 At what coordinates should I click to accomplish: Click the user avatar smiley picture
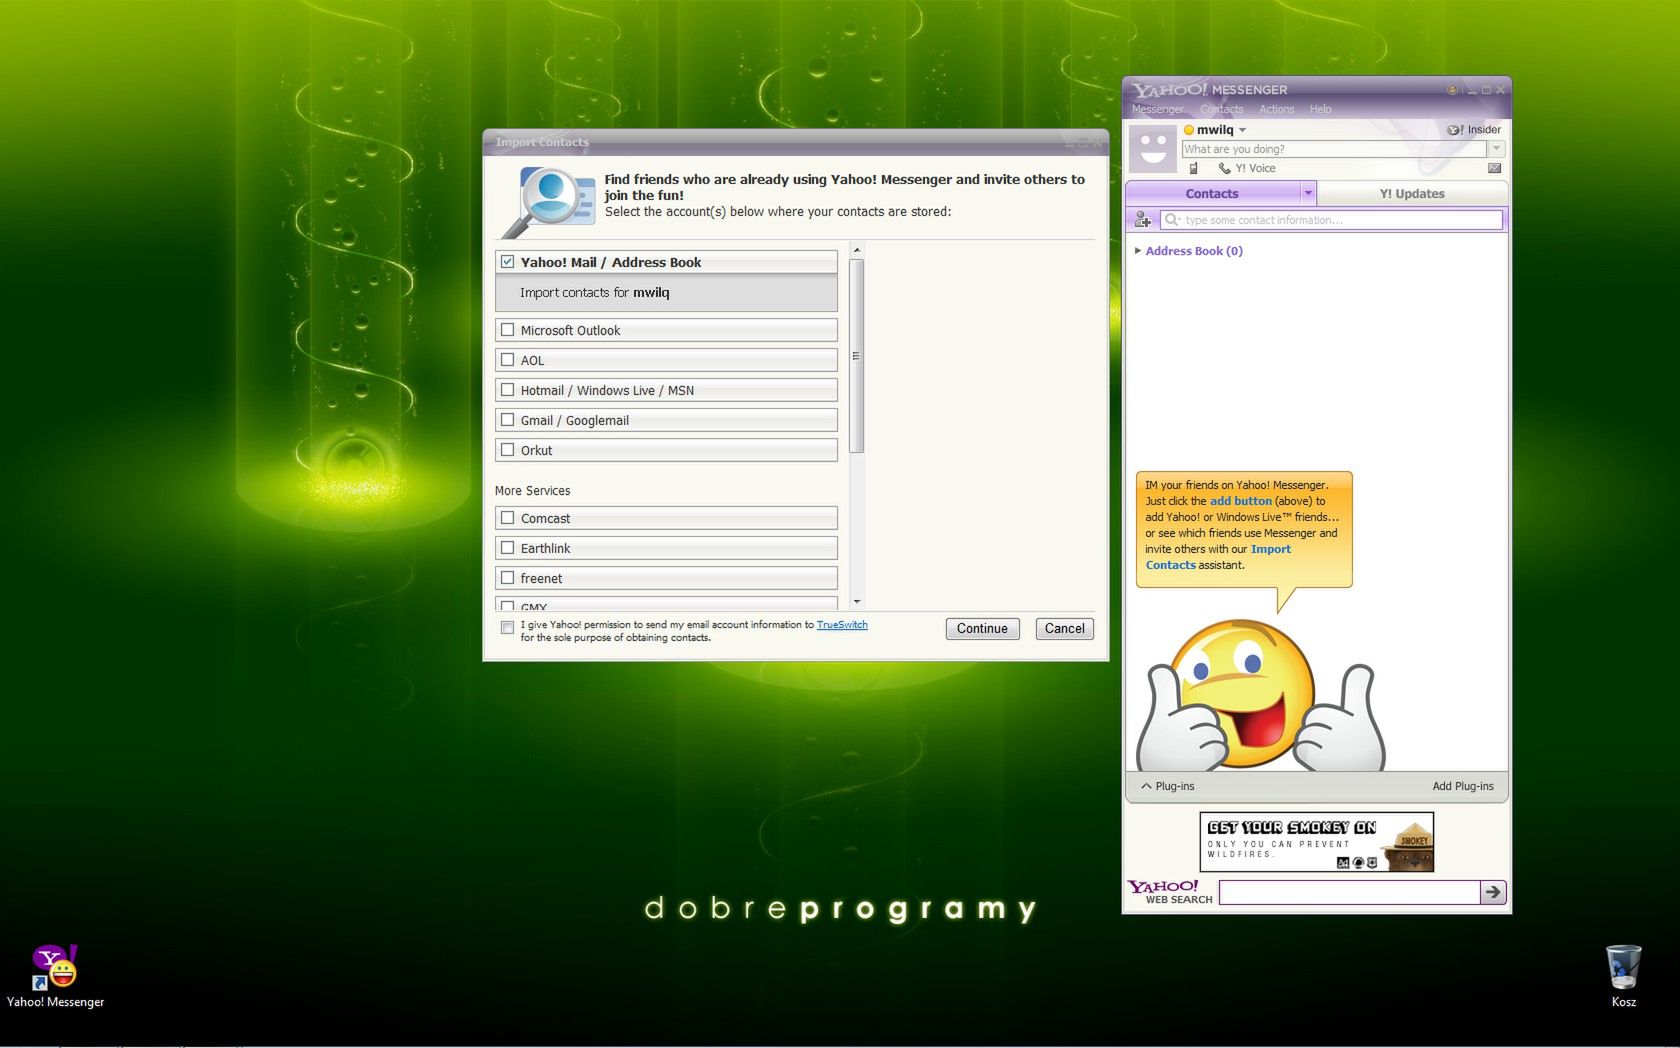point(1153,149)
